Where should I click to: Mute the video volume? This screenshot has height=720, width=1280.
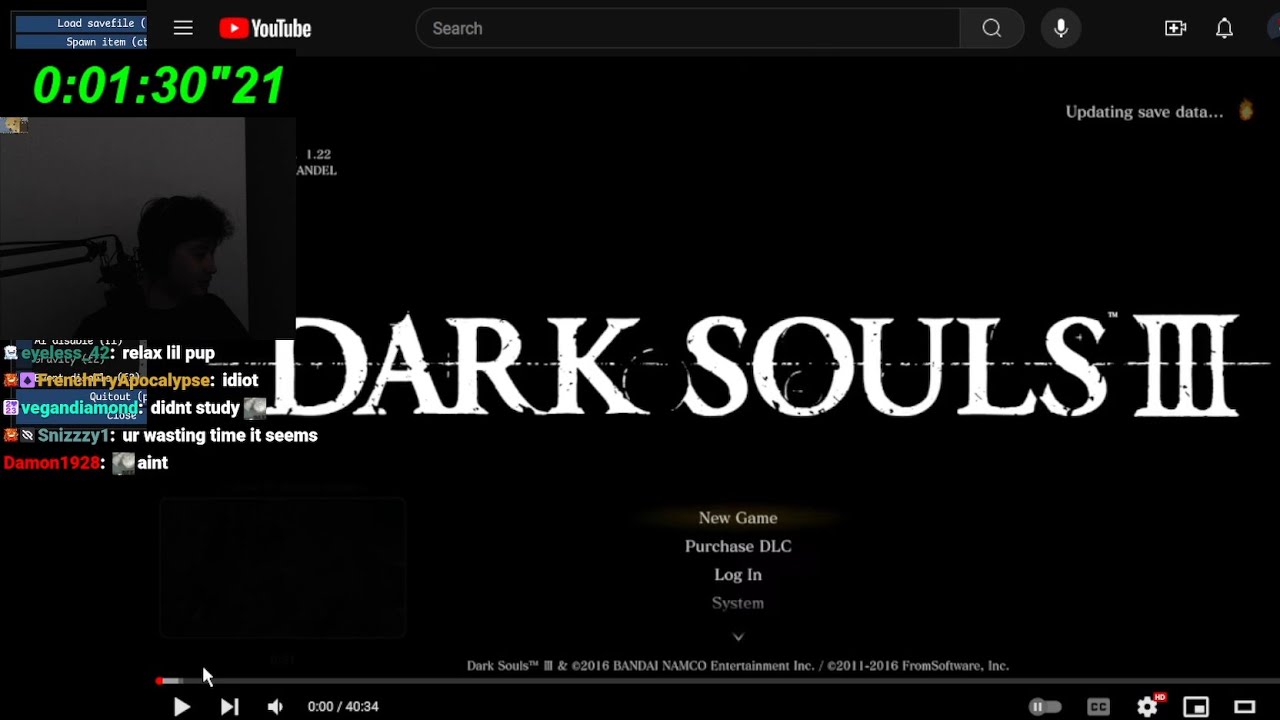[x=275, y=707]
